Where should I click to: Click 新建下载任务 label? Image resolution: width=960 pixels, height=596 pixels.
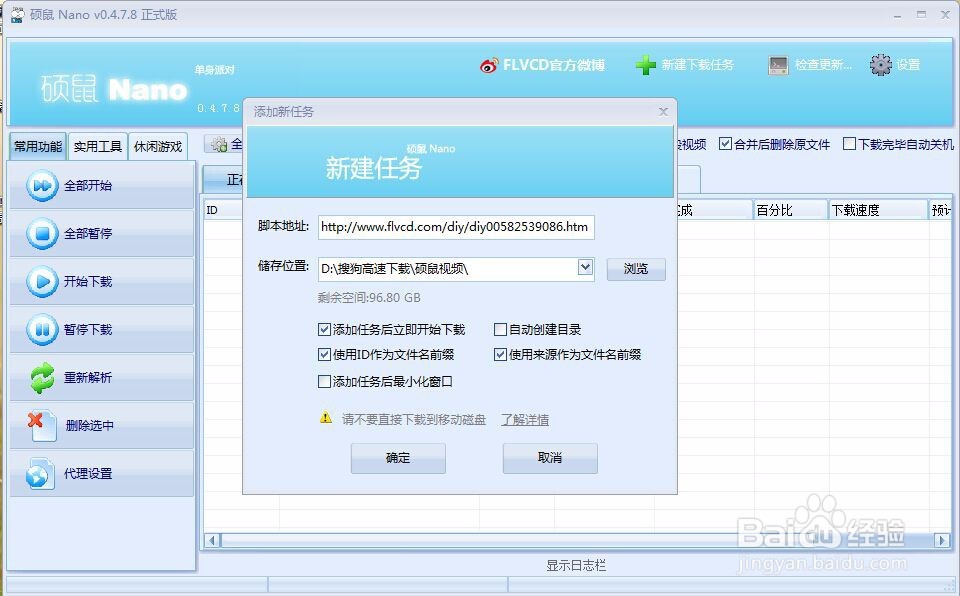tap(697, 65)
